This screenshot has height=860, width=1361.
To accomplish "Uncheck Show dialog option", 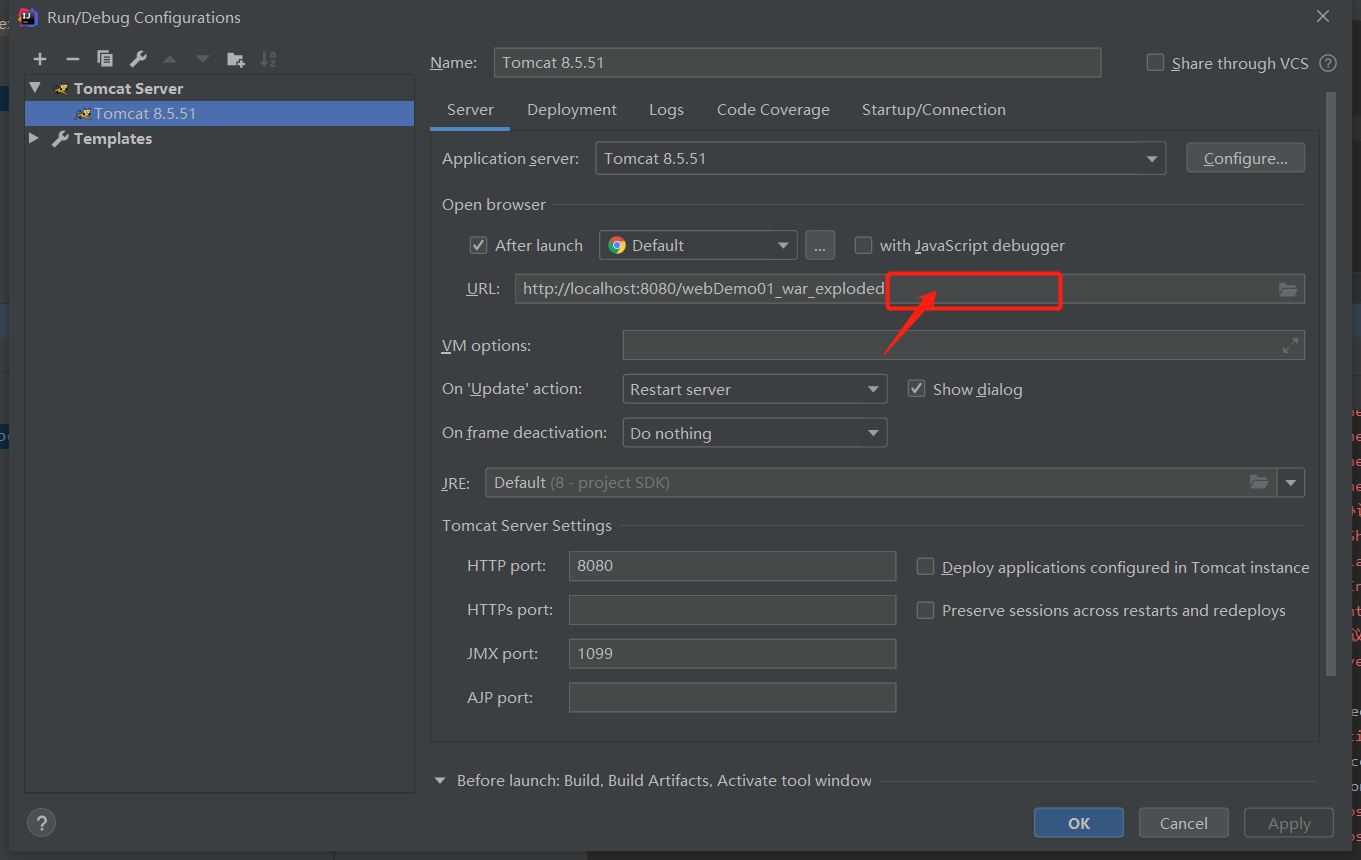I will 916,388.
